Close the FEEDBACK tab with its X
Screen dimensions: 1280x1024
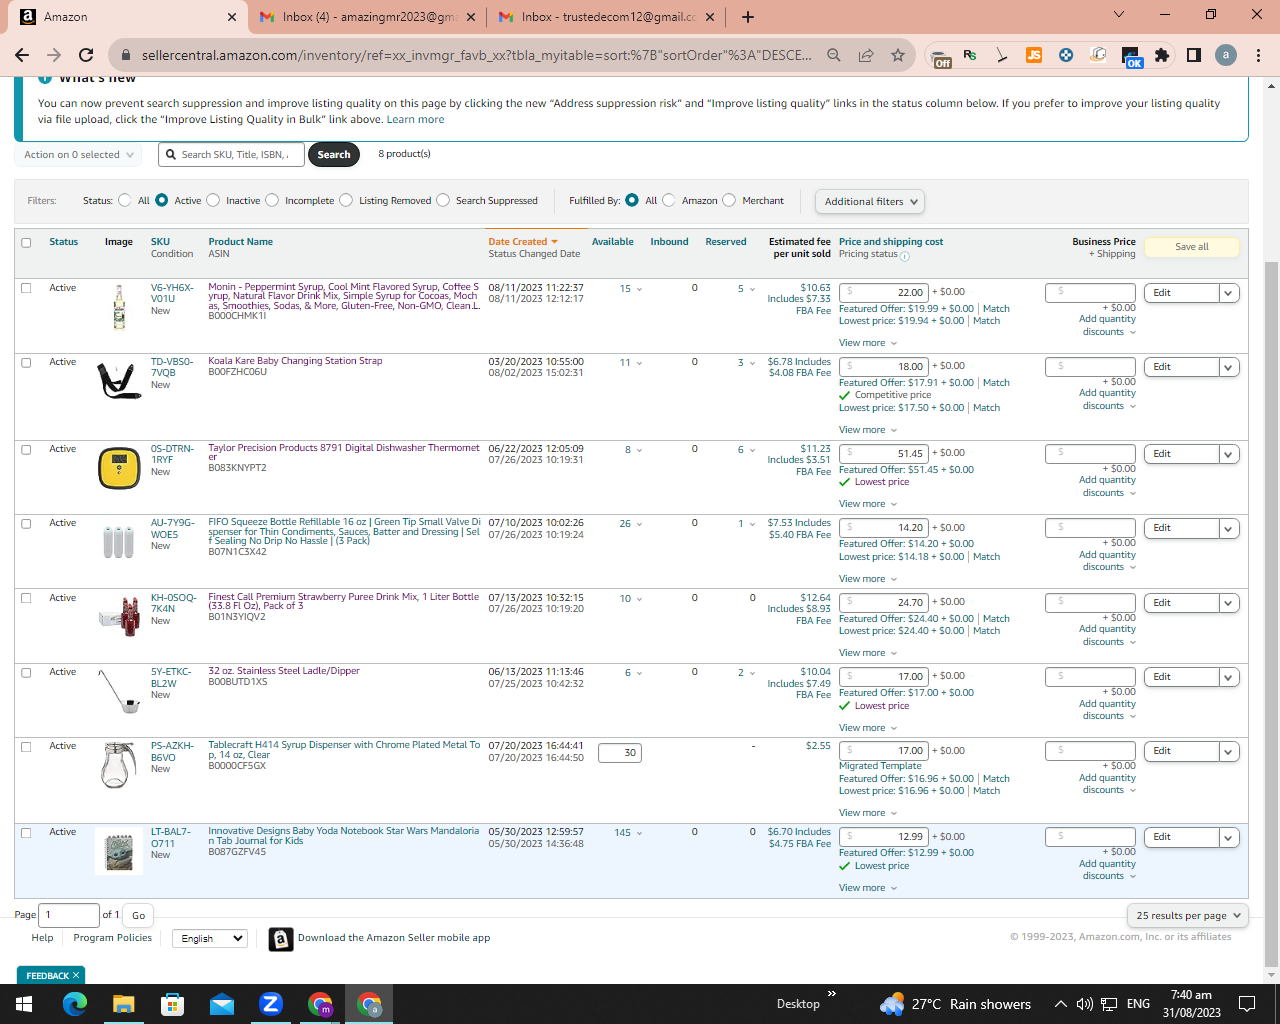click(76, 975)
